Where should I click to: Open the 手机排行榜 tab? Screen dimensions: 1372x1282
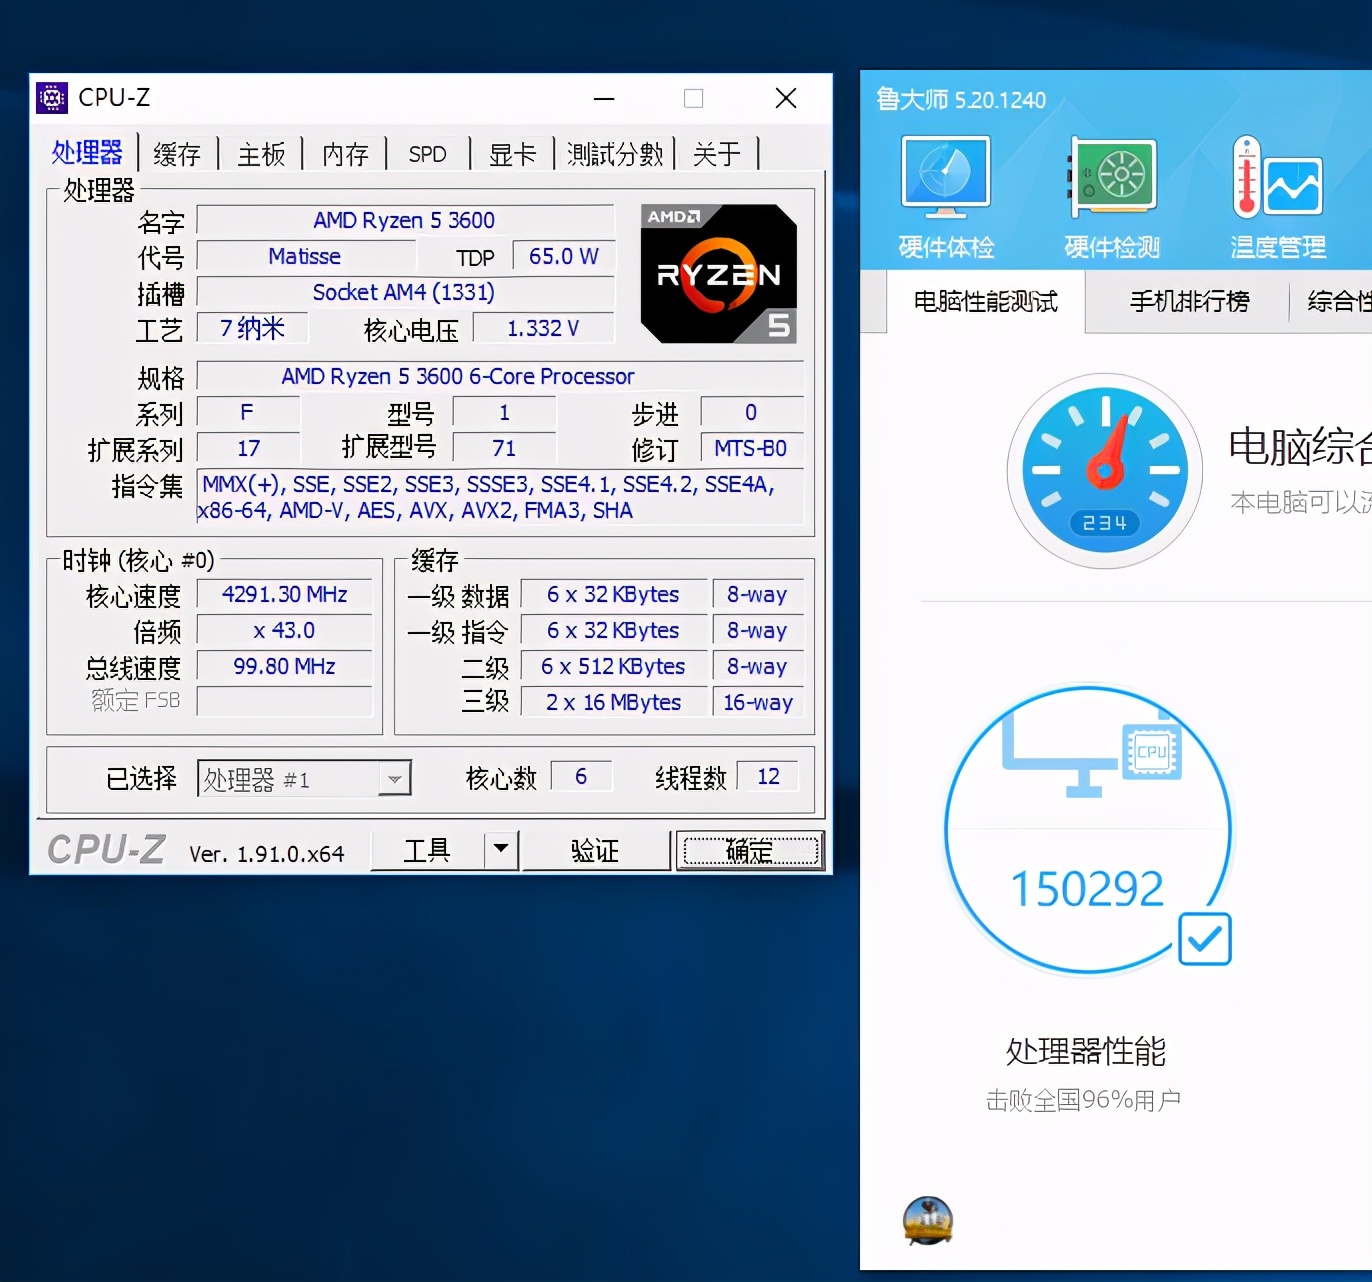[x=1188, y=301]
